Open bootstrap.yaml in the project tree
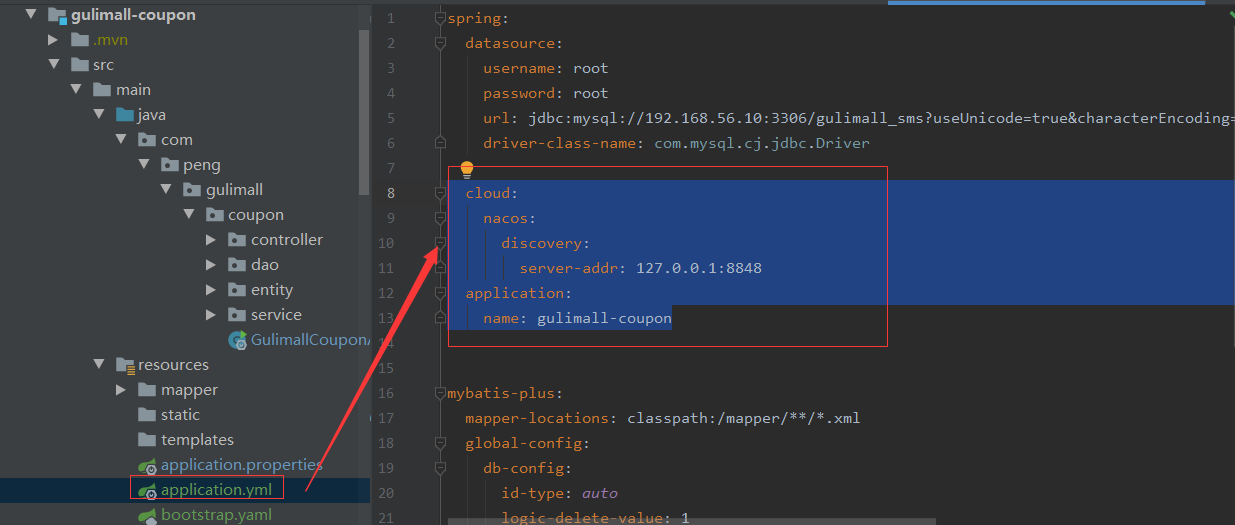The image size is (1235, 525). [216, 515]
